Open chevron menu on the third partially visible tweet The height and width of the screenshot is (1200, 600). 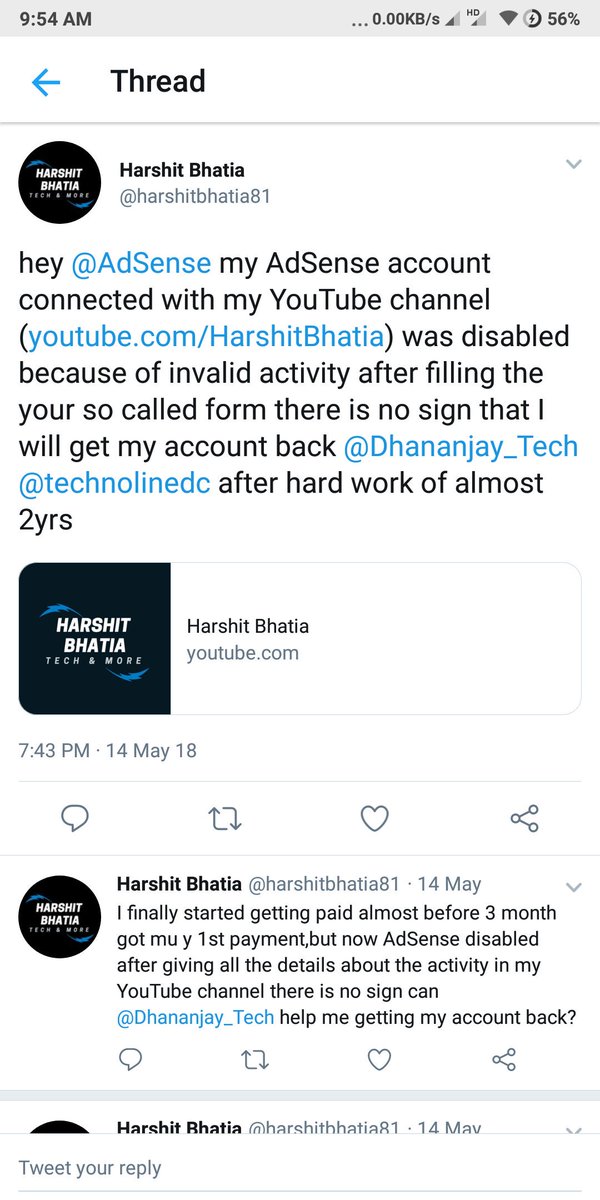(573, 1129)
